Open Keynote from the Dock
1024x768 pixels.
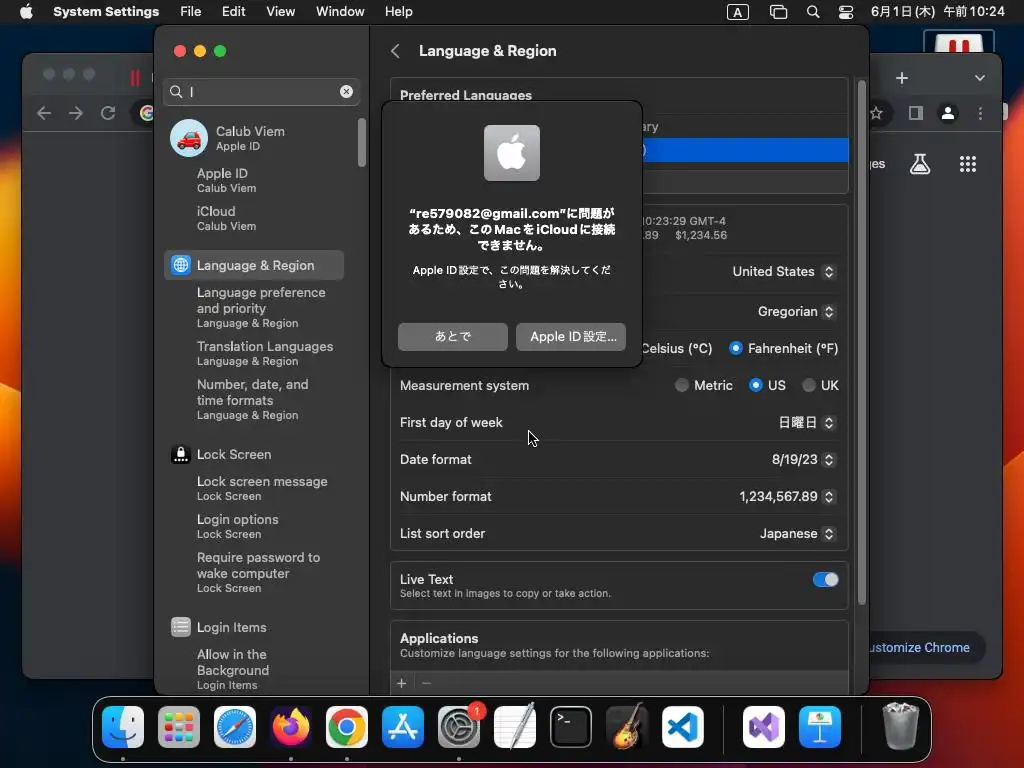point(820,727)
